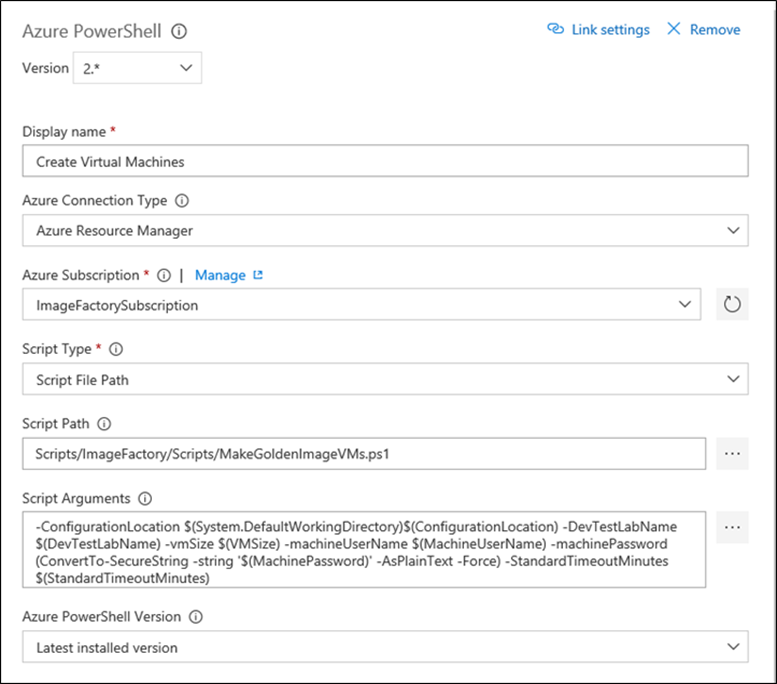Click info icon next to Azure Subscription
Image resolution: width=777 pixels, height=684 pixels.
(164, 275)
